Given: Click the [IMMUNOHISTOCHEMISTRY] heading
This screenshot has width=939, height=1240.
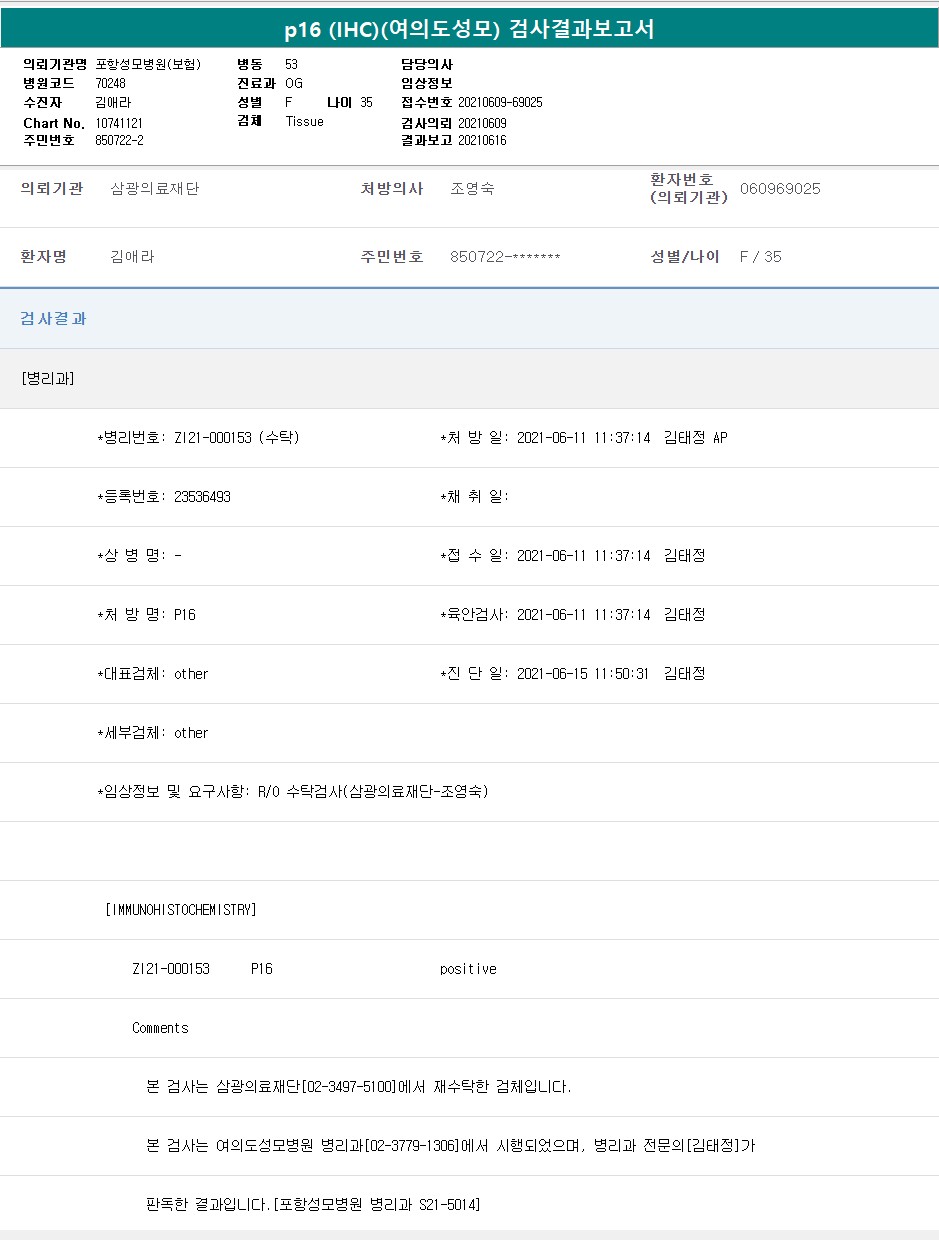Looking at the screenshot, I should [181, 910].
